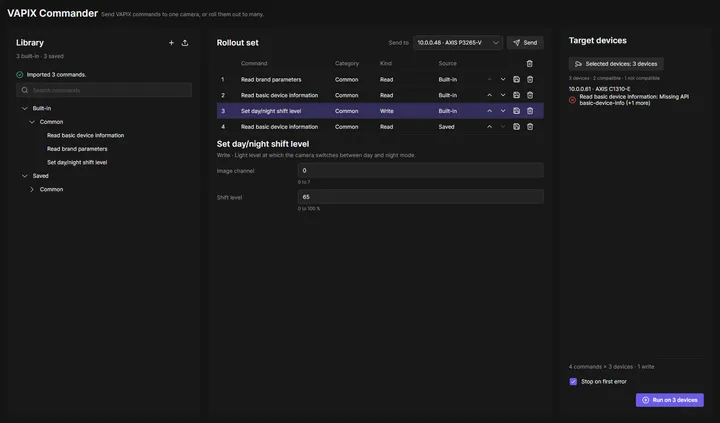Click the Category column header

(x=347, y=63)
